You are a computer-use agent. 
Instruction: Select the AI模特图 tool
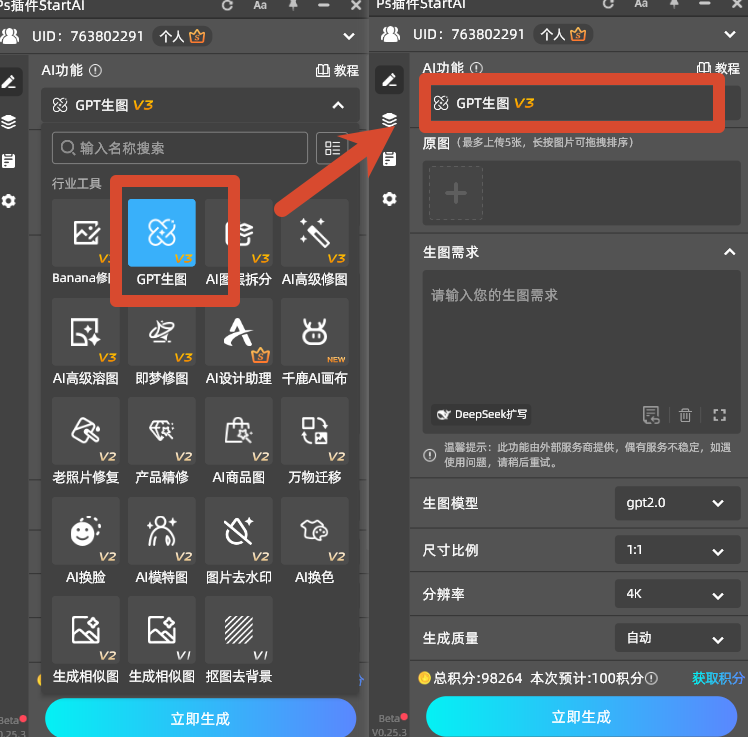click(162, 531)
